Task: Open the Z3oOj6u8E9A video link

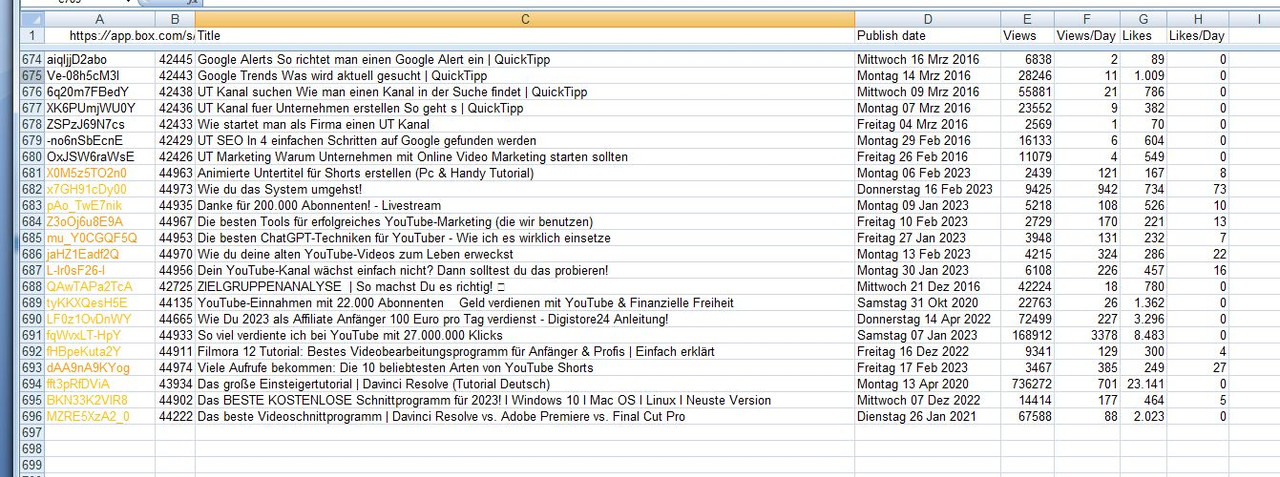Action: tap(85, 222)
